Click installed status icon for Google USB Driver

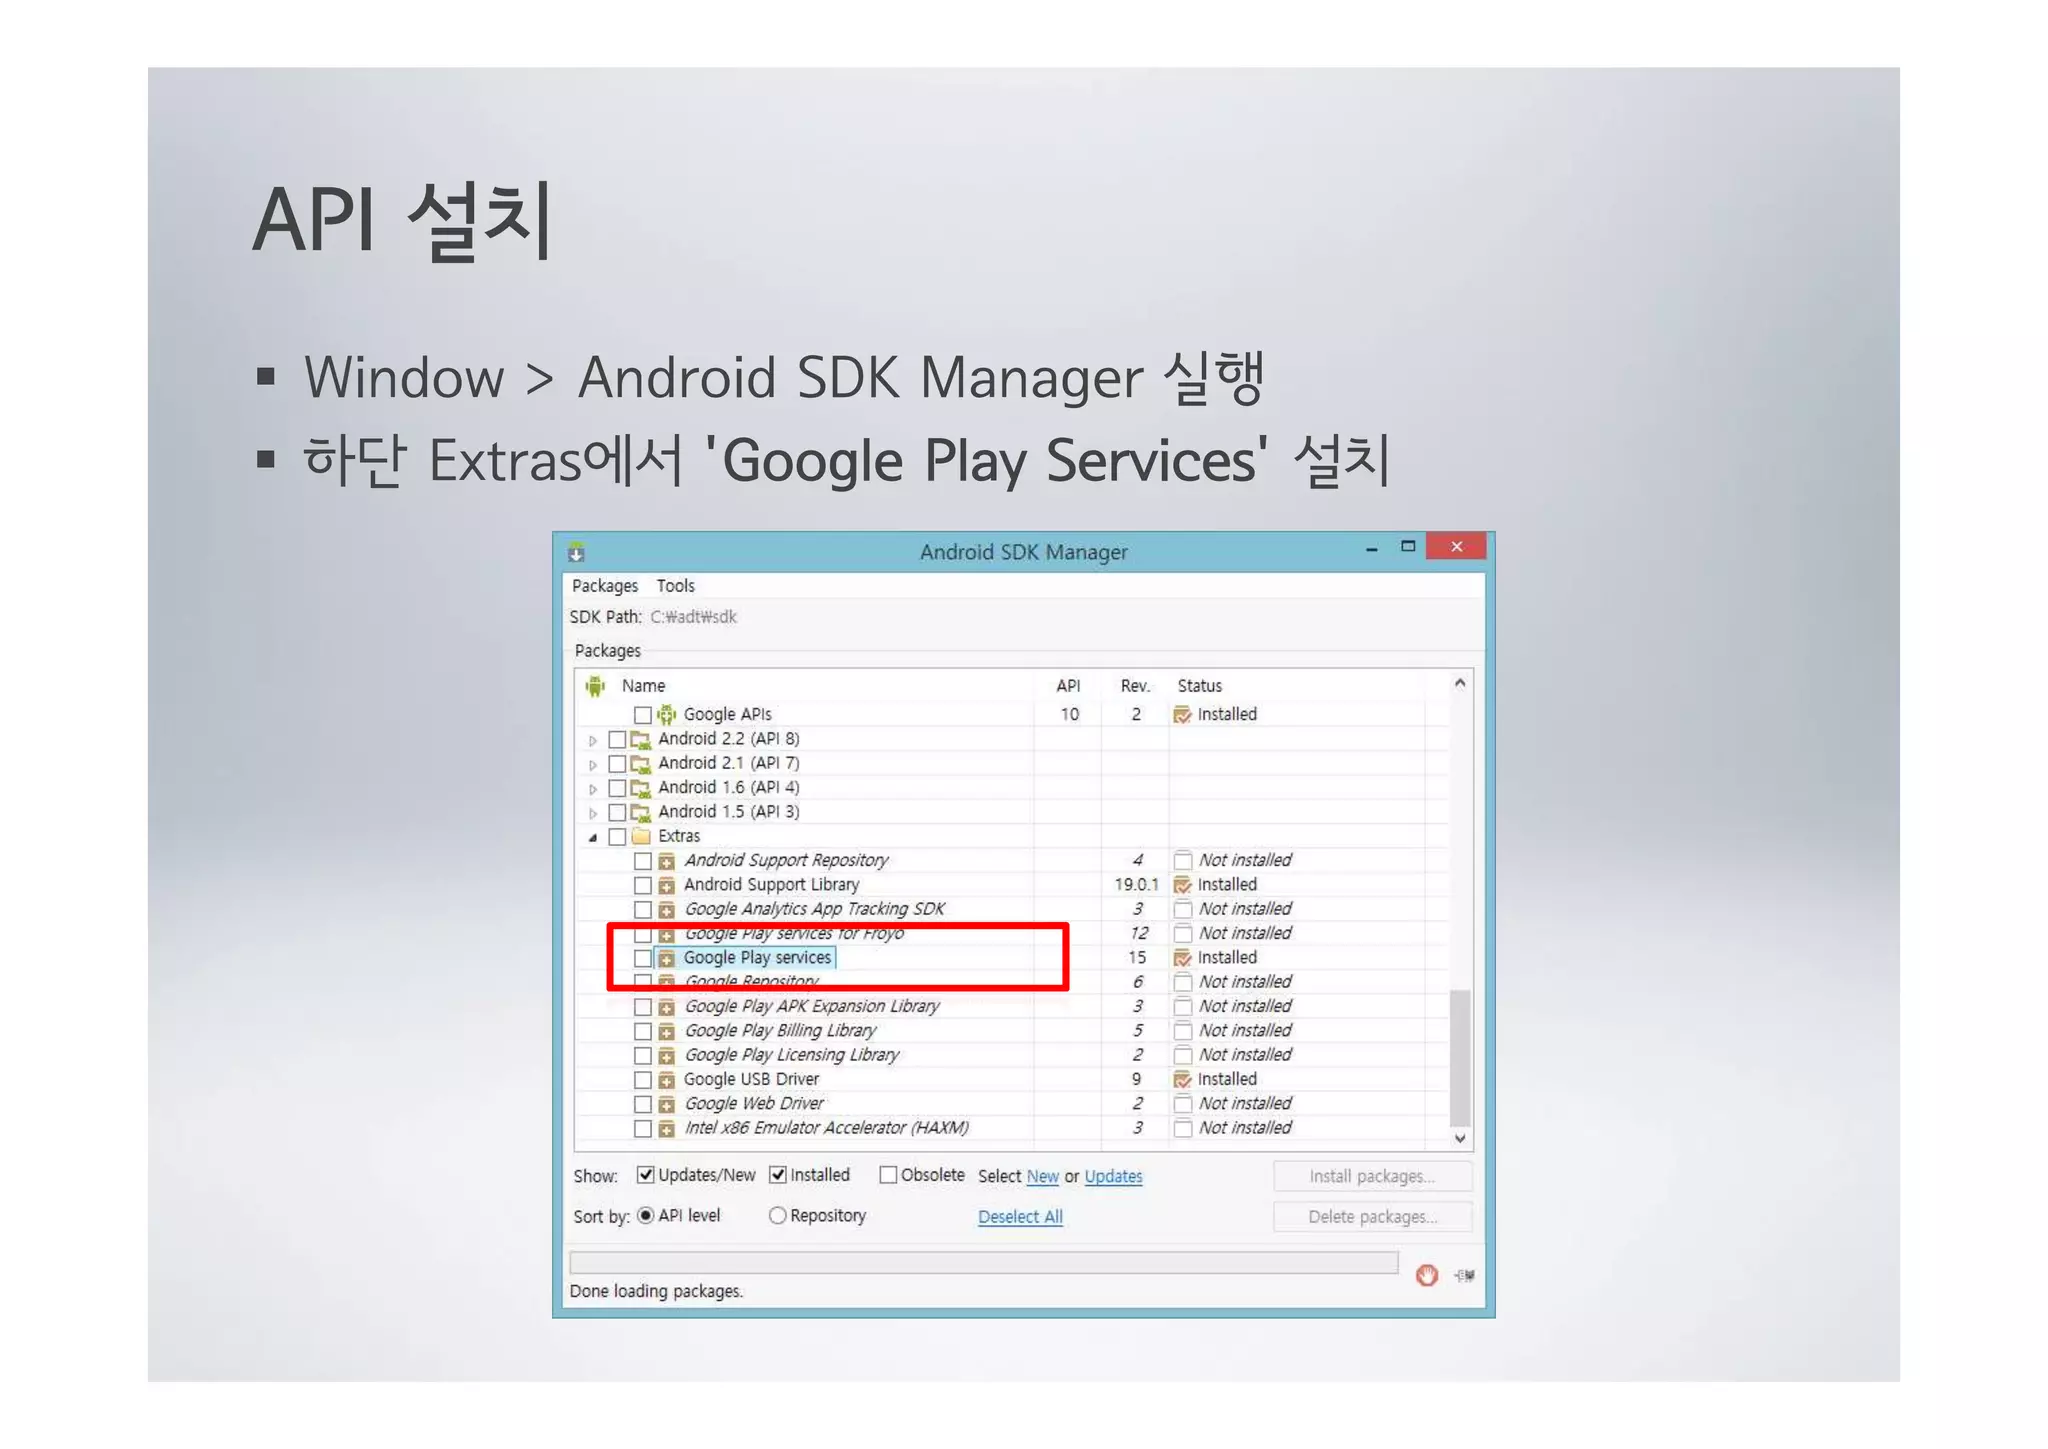pos(1182,1080)
